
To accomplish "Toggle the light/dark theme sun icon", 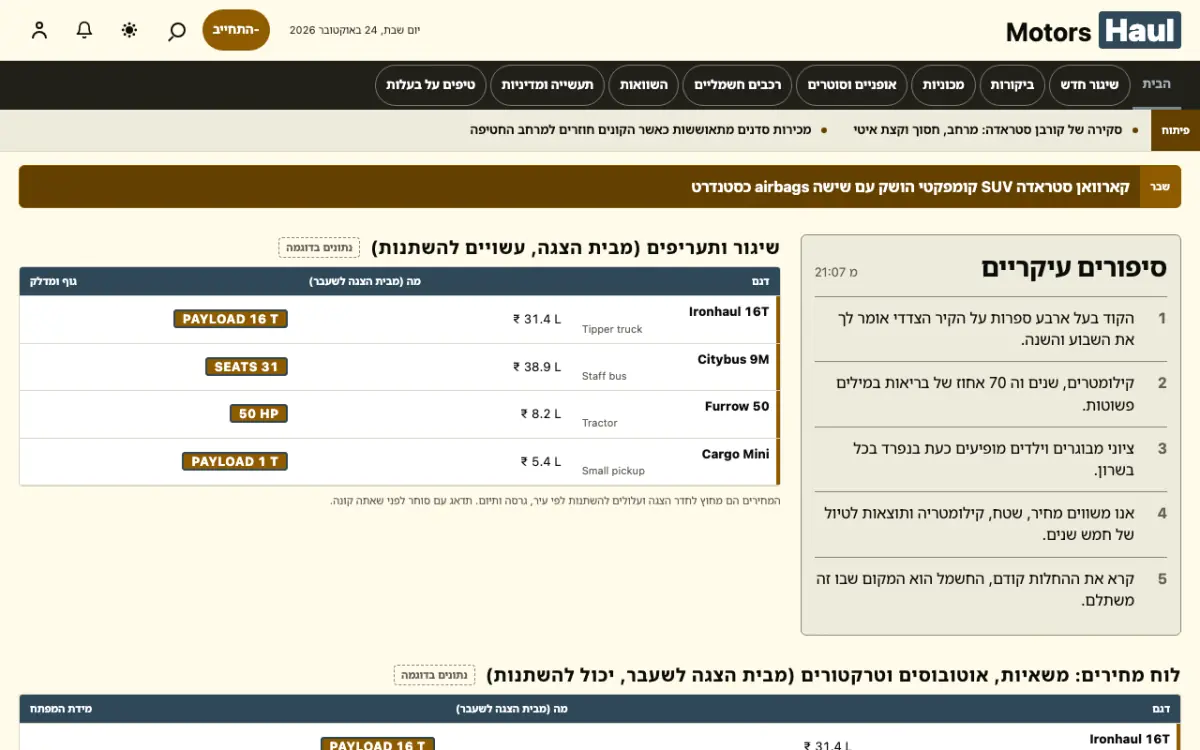I will (x=129, y=30).
